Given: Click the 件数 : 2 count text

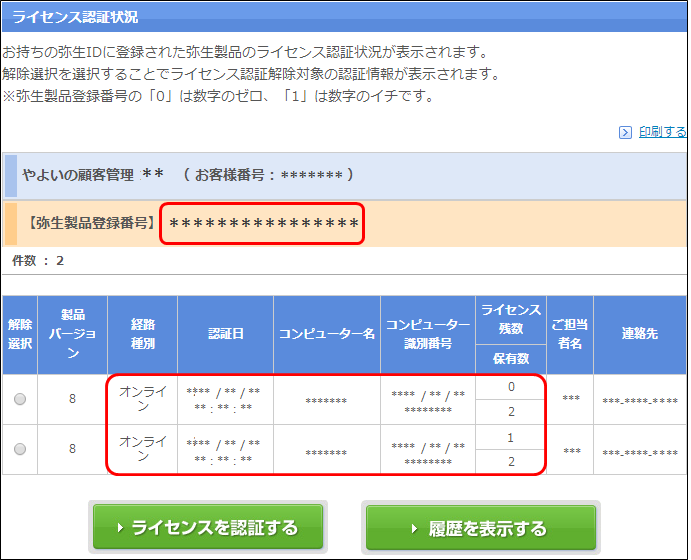Looking at the screenshot, I should coord(38,261).
